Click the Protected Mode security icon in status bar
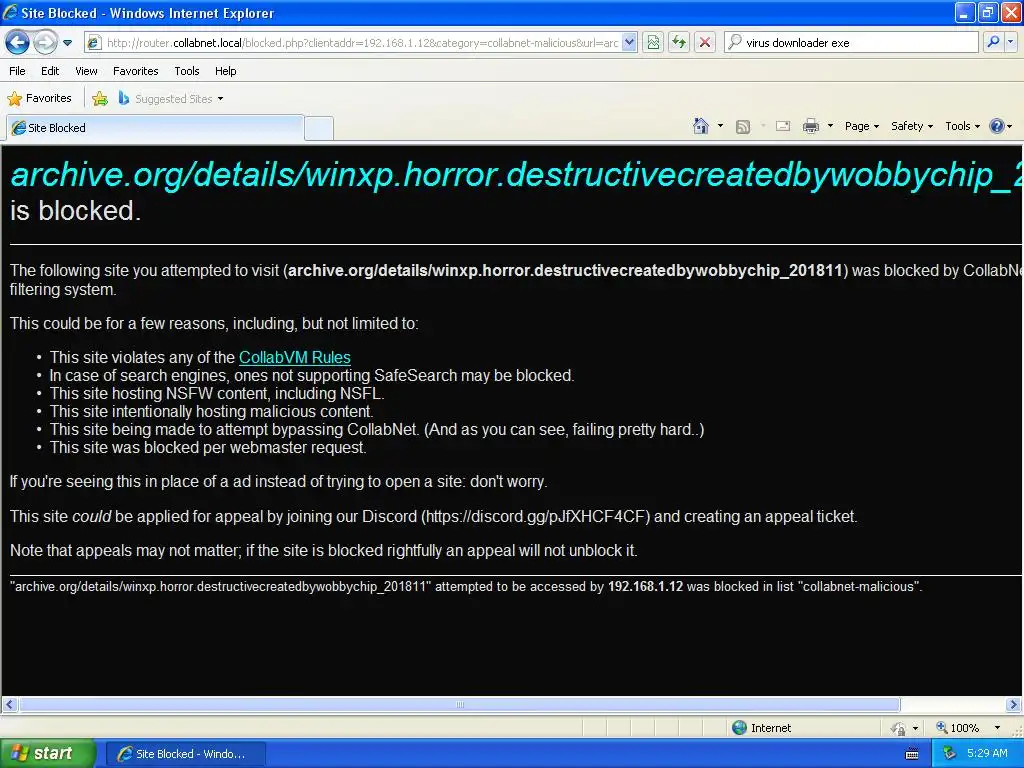The image size is (1024, 768). pyautogui.click(x=899, y=728)
